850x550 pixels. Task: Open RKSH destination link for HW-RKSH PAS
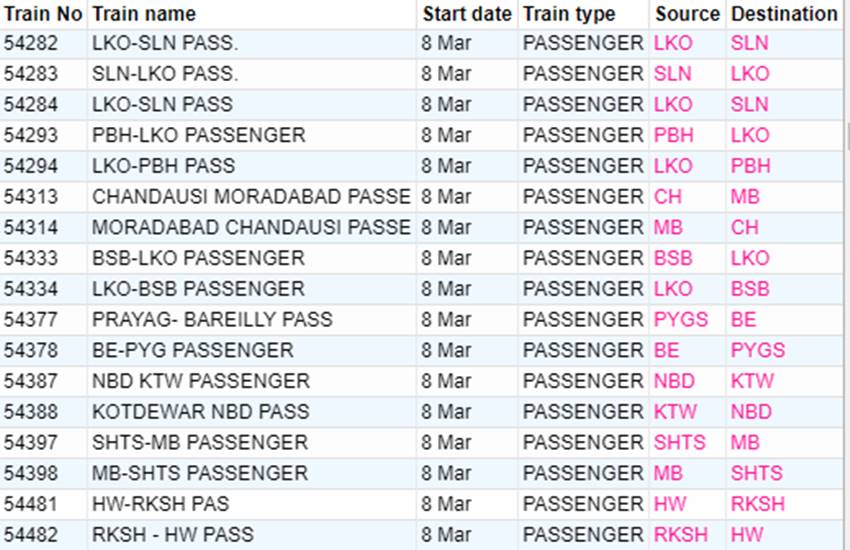coord(757,504)
